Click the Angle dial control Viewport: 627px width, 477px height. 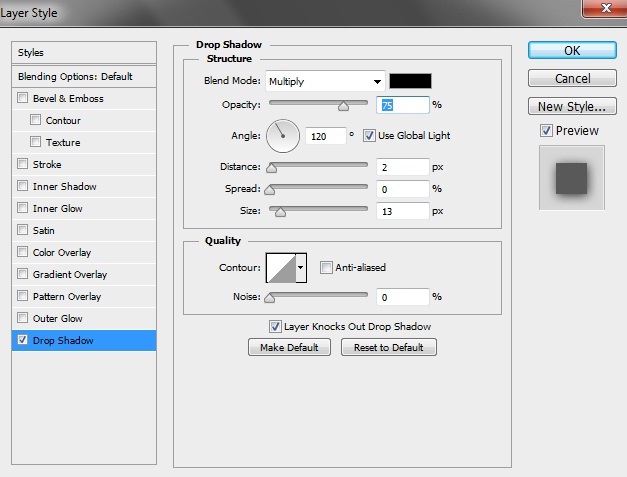click(x=283, y=135)
